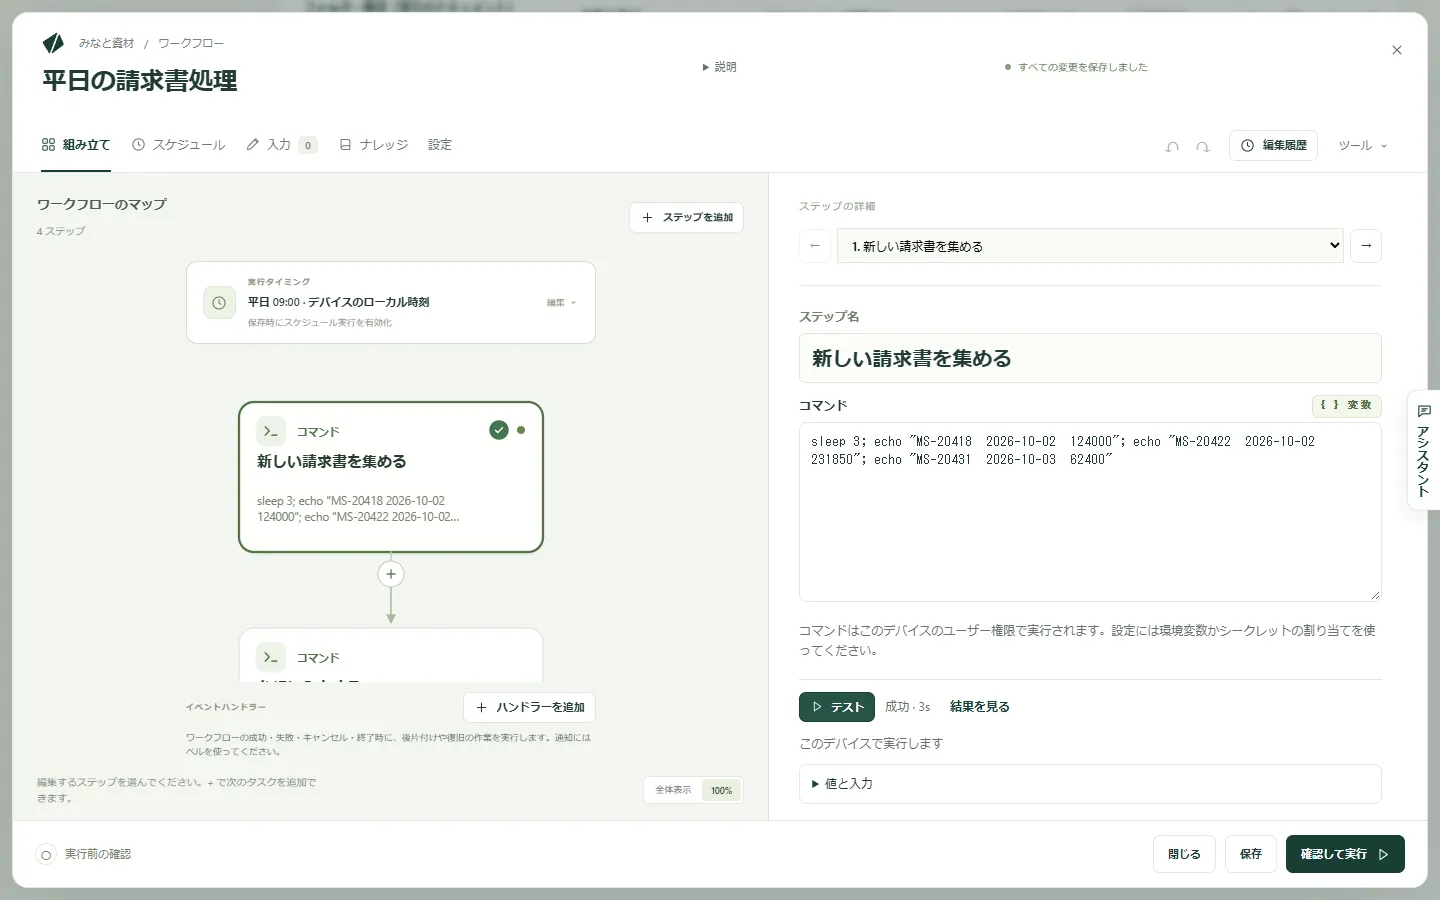Click the green check status icon on 新しい請求書を集める

pyautogui.click(x=499, y=430)
